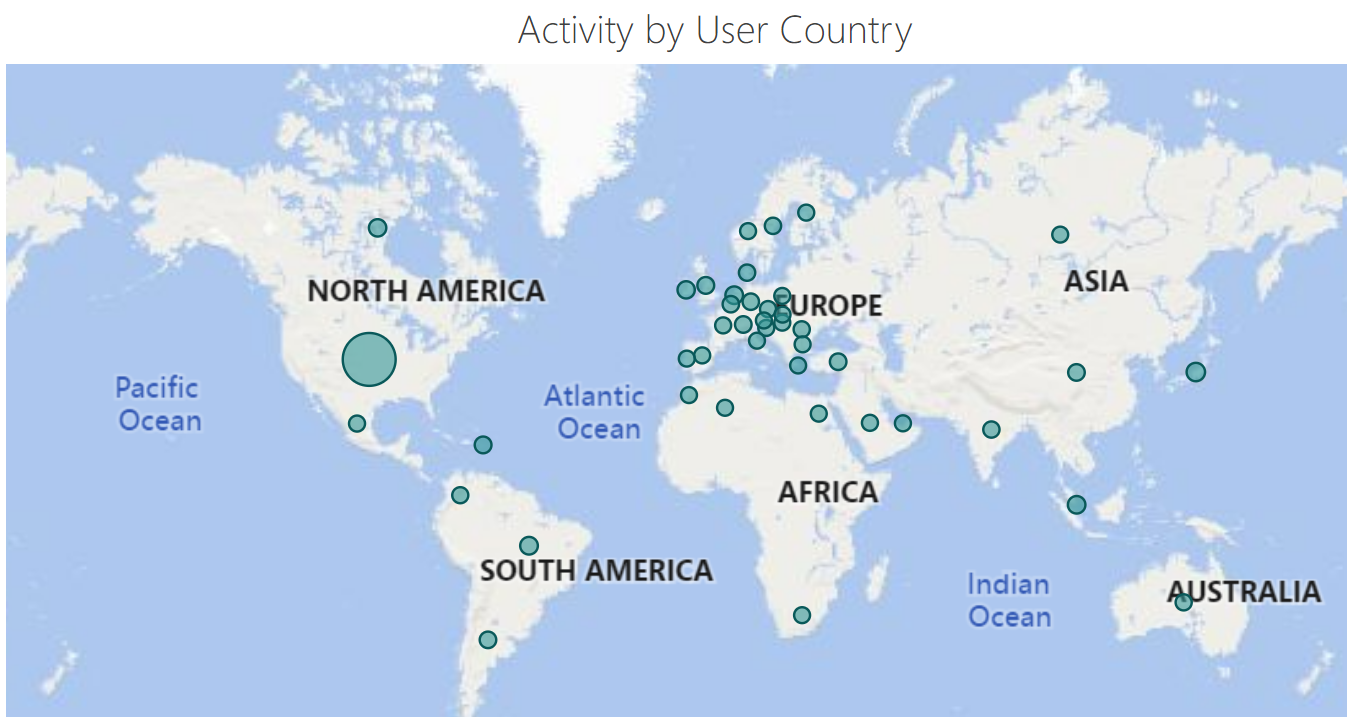The height and width of the screenshot is (717, 1347).
Task: Select the Colombia bubble in northern South America
Action: tap(460, 495)
